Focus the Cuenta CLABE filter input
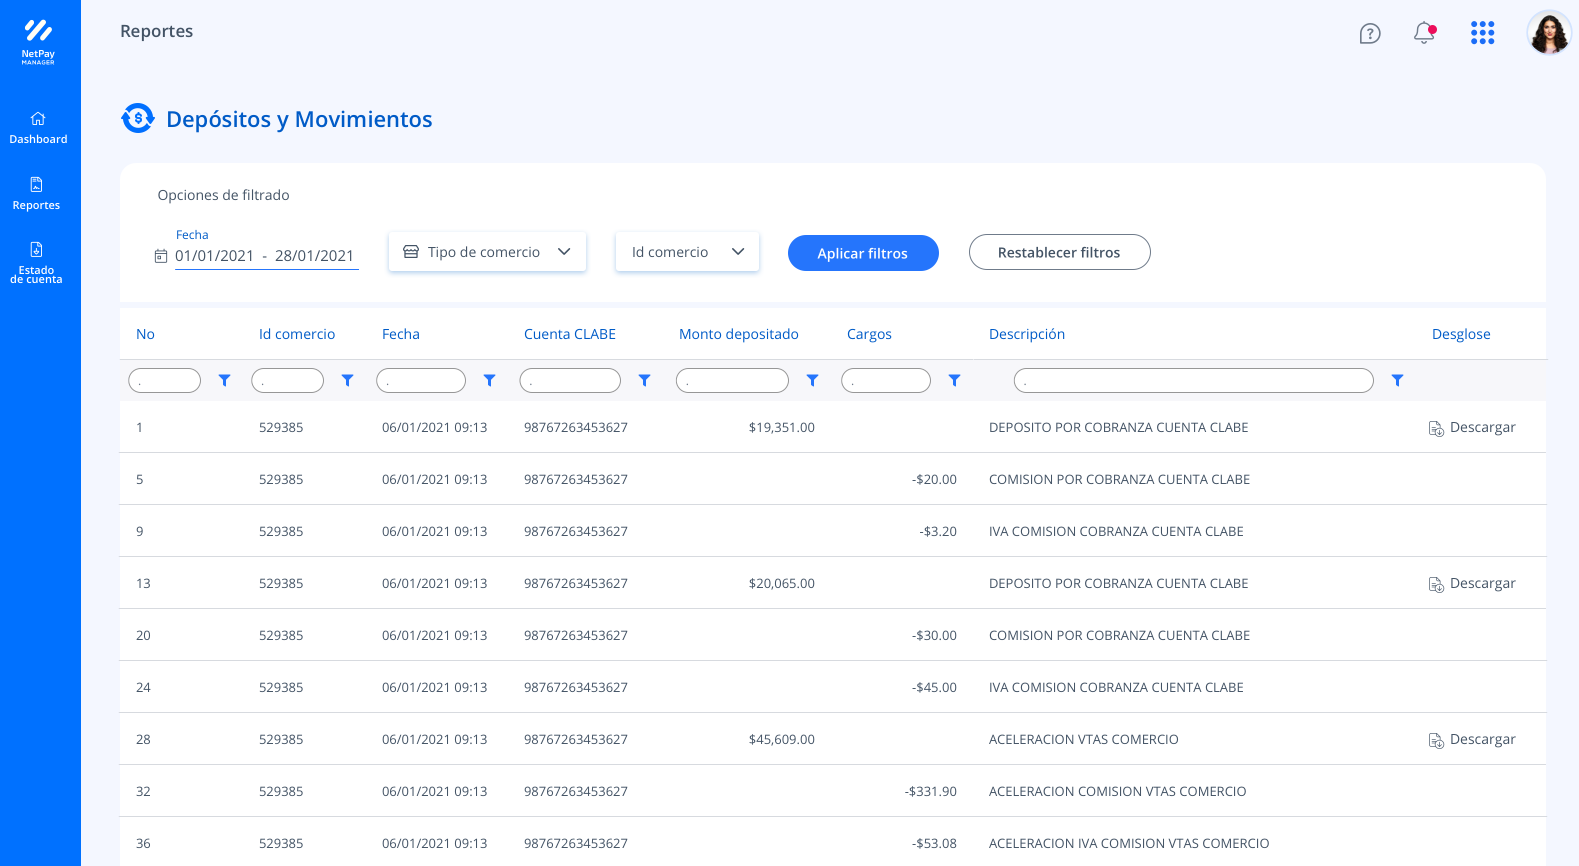The height and width of the screenshot is (866, 1579). (x=570, y=380)
